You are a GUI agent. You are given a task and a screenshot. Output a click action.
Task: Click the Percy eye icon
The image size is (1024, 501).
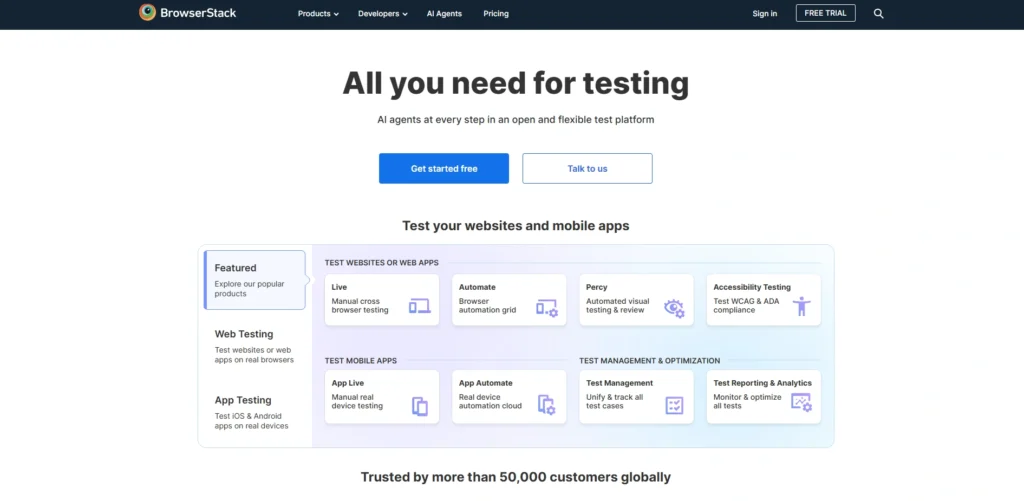tap(674, 308)
